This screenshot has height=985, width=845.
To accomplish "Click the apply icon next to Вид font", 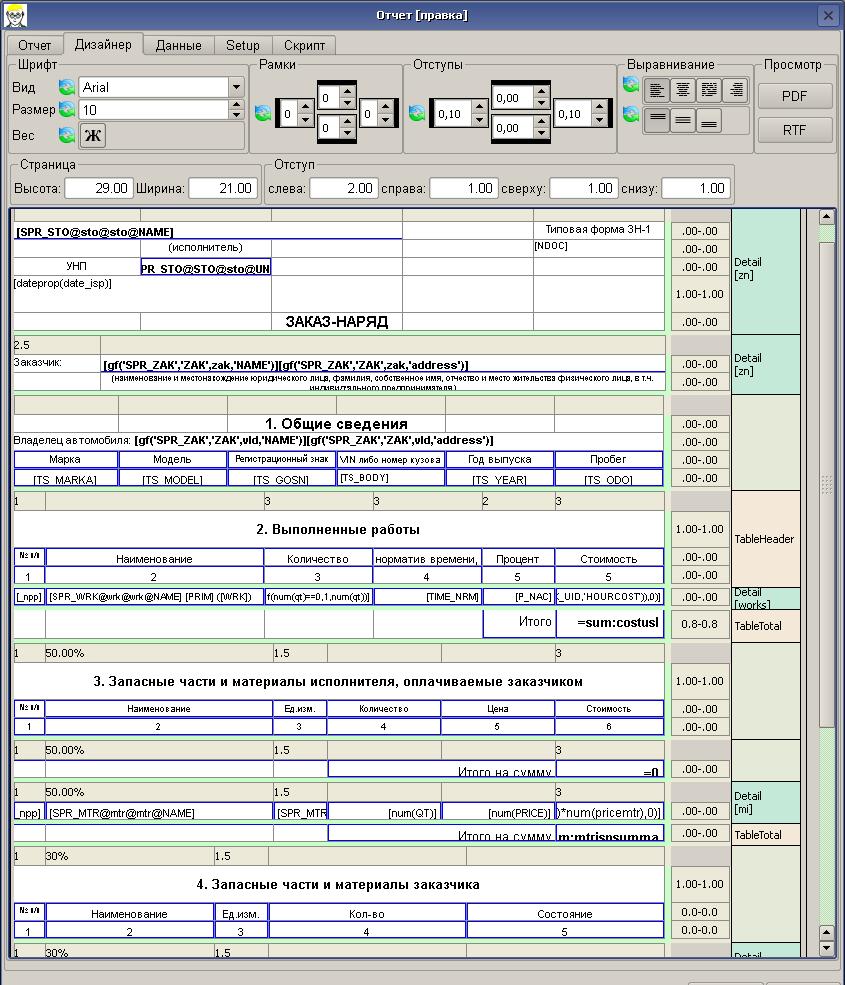I will point(67,87).
